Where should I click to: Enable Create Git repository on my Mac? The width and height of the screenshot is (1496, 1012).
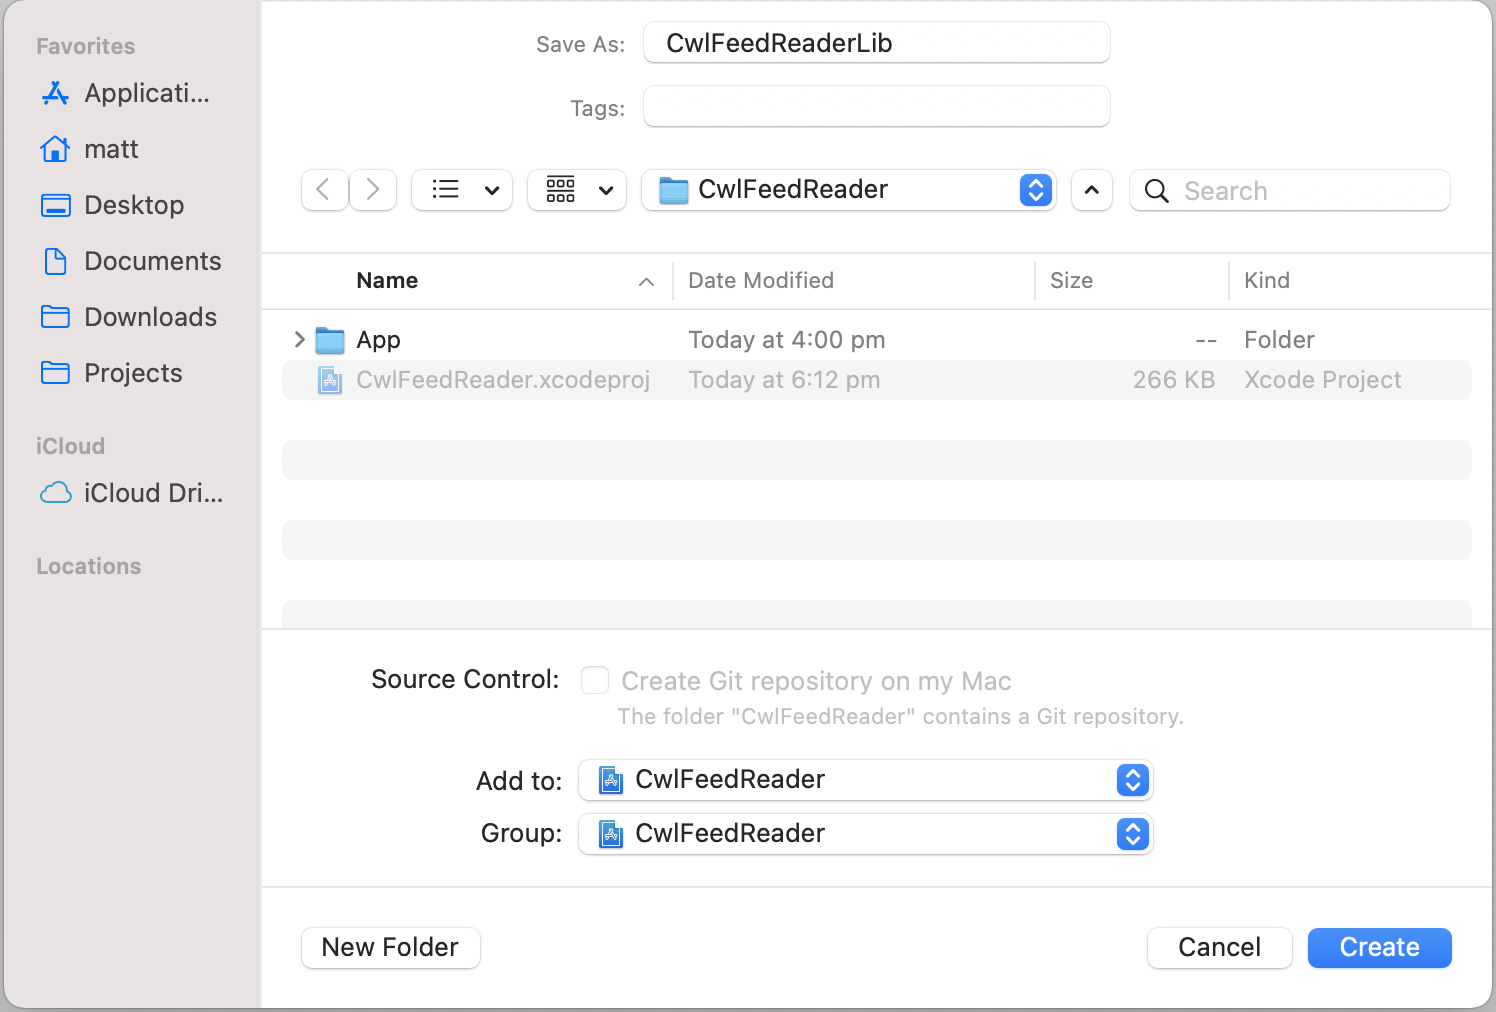[595, 681]
